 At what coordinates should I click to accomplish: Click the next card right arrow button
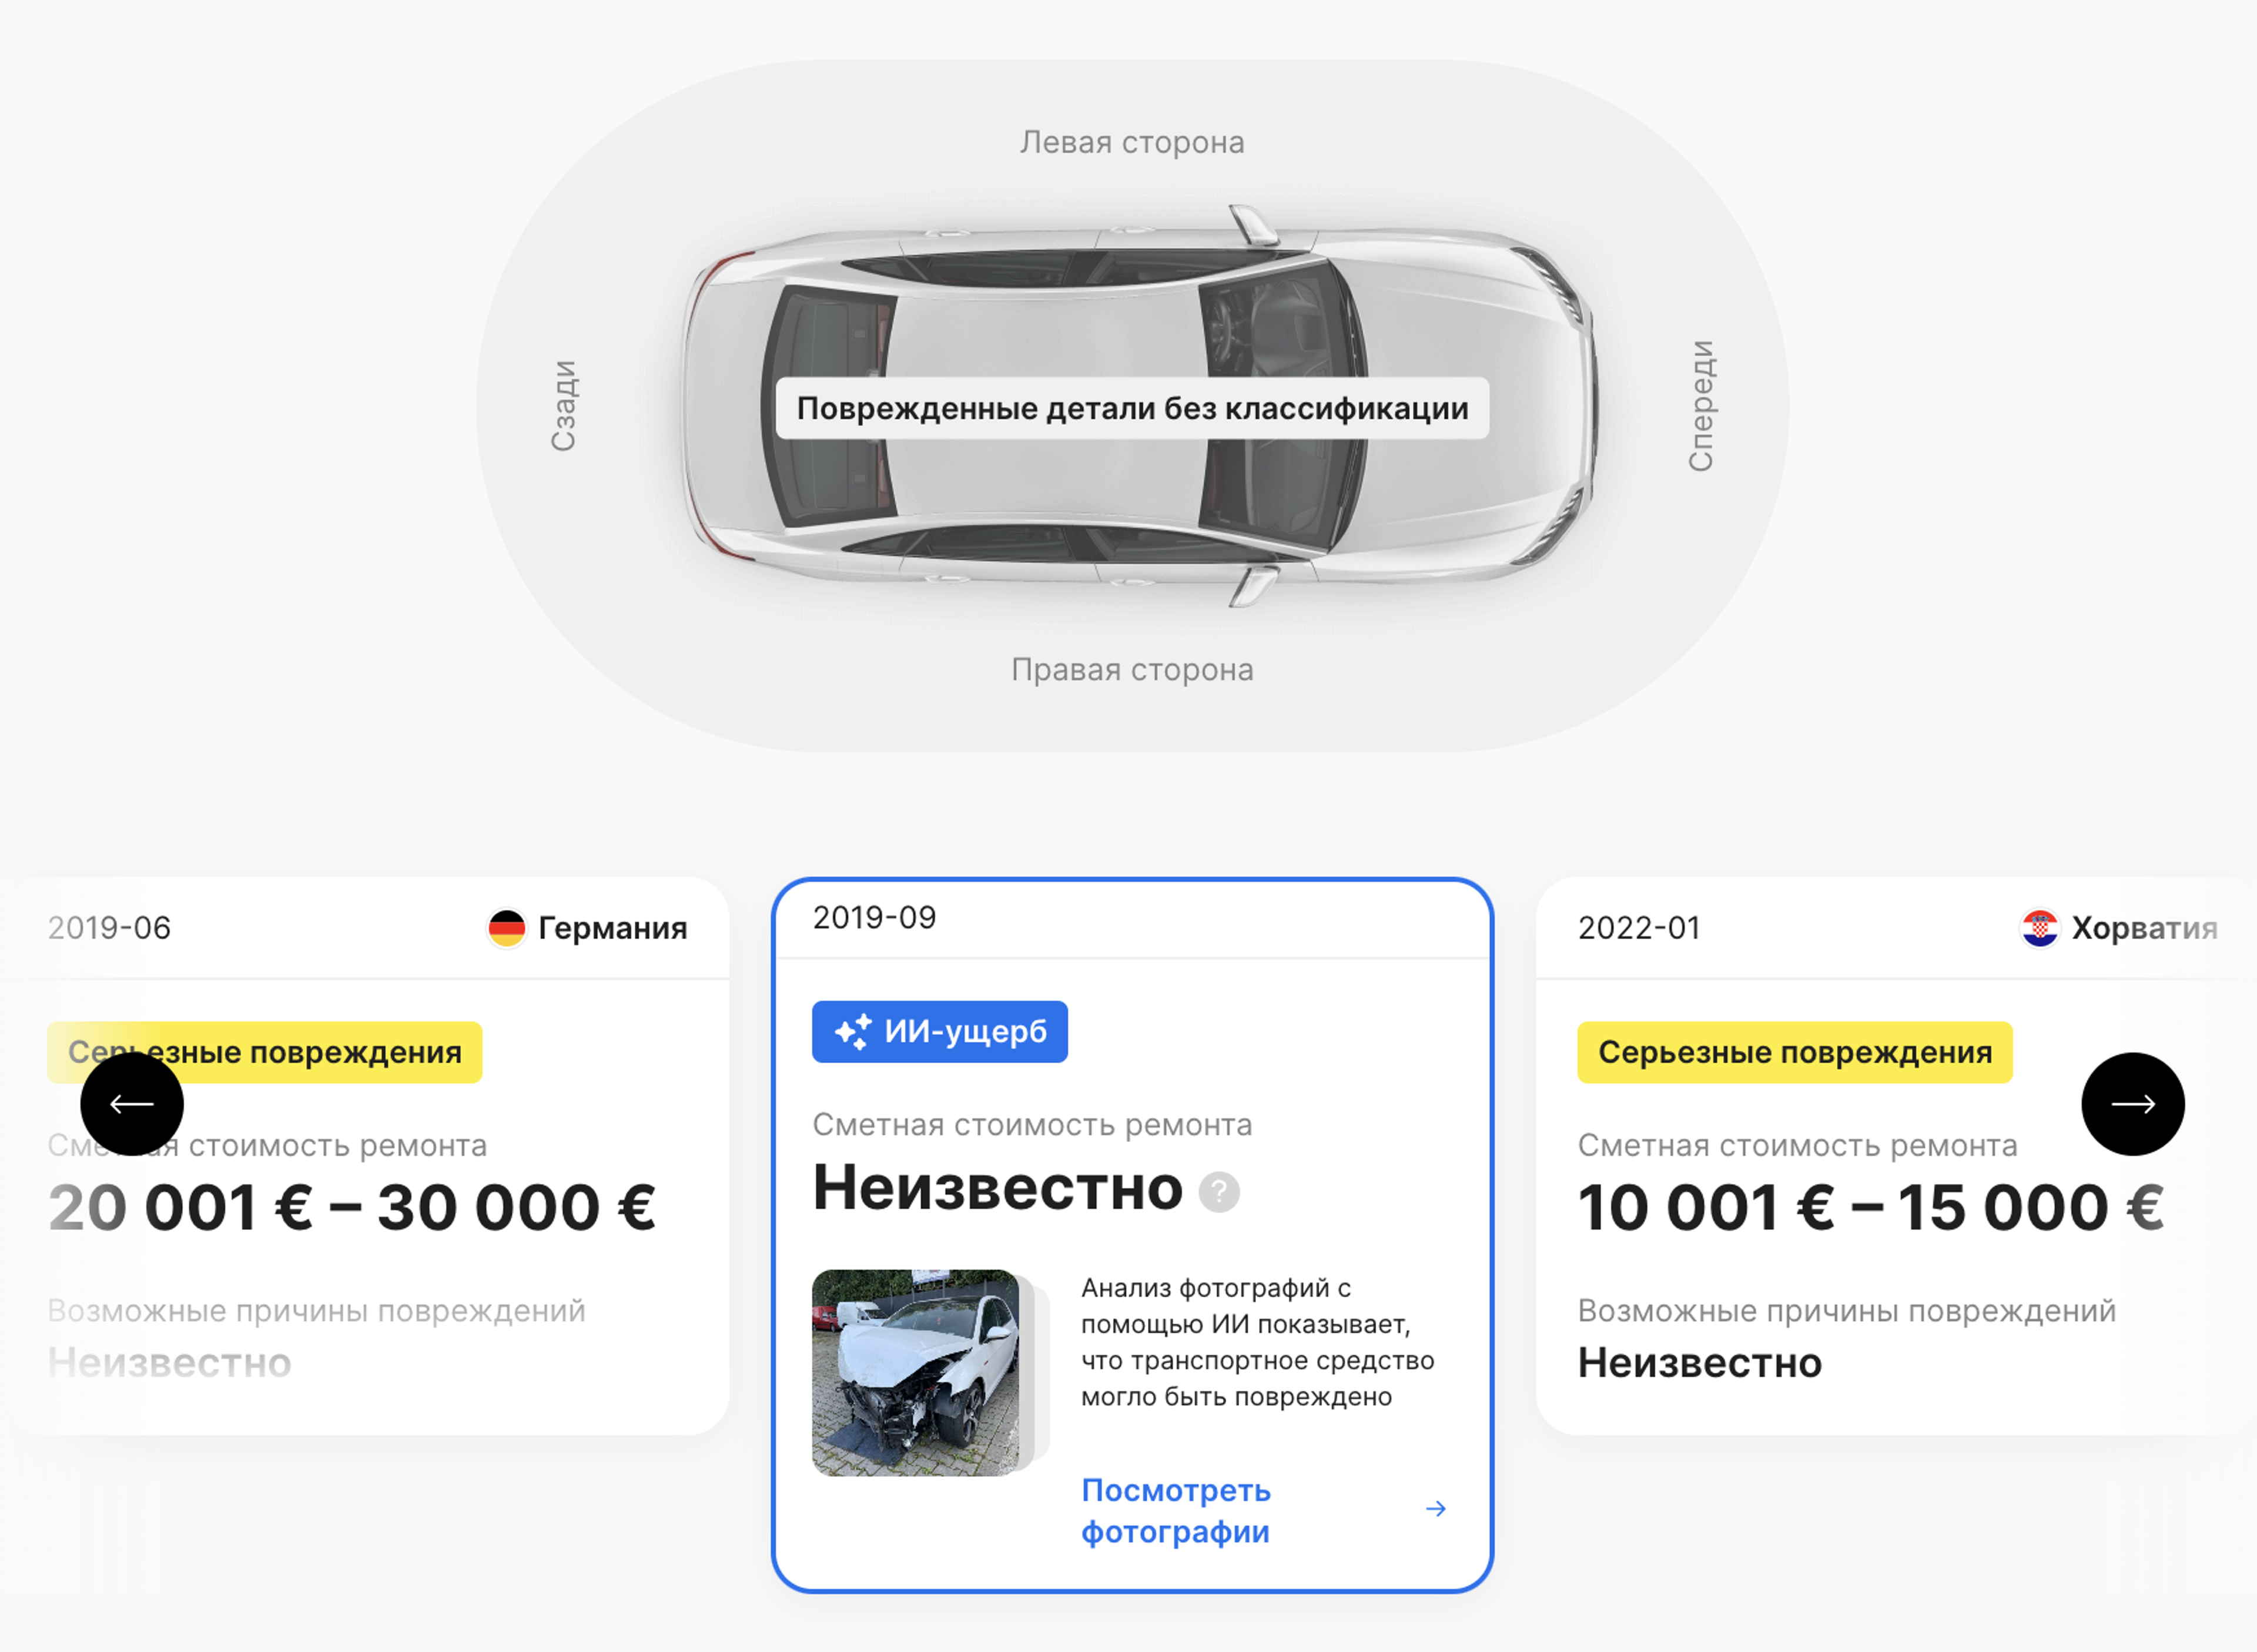tap(2133, 1104)
